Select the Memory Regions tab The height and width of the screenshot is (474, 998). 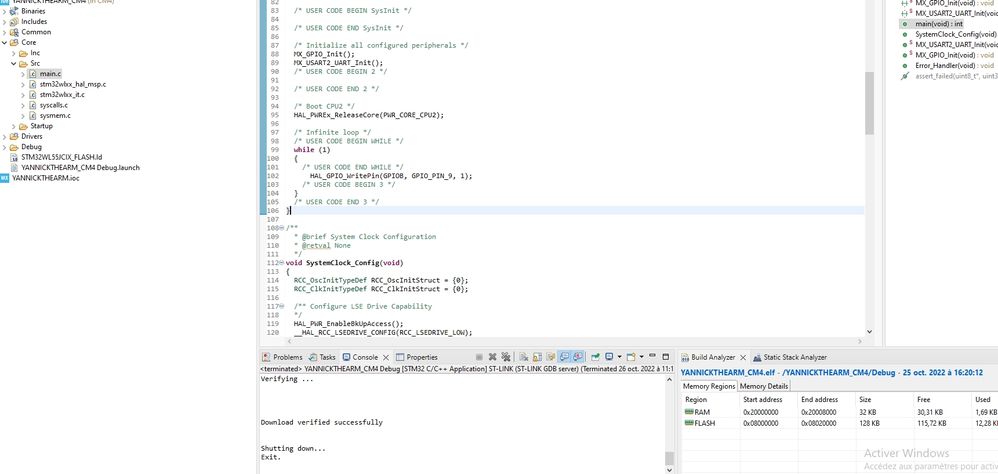pyautogui.click(x=709, y=386)
